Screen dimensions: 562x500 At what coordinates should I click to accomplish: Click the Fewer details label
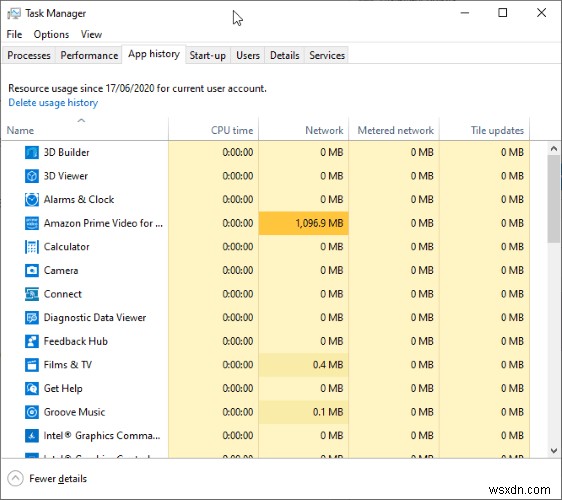[58, 479]
